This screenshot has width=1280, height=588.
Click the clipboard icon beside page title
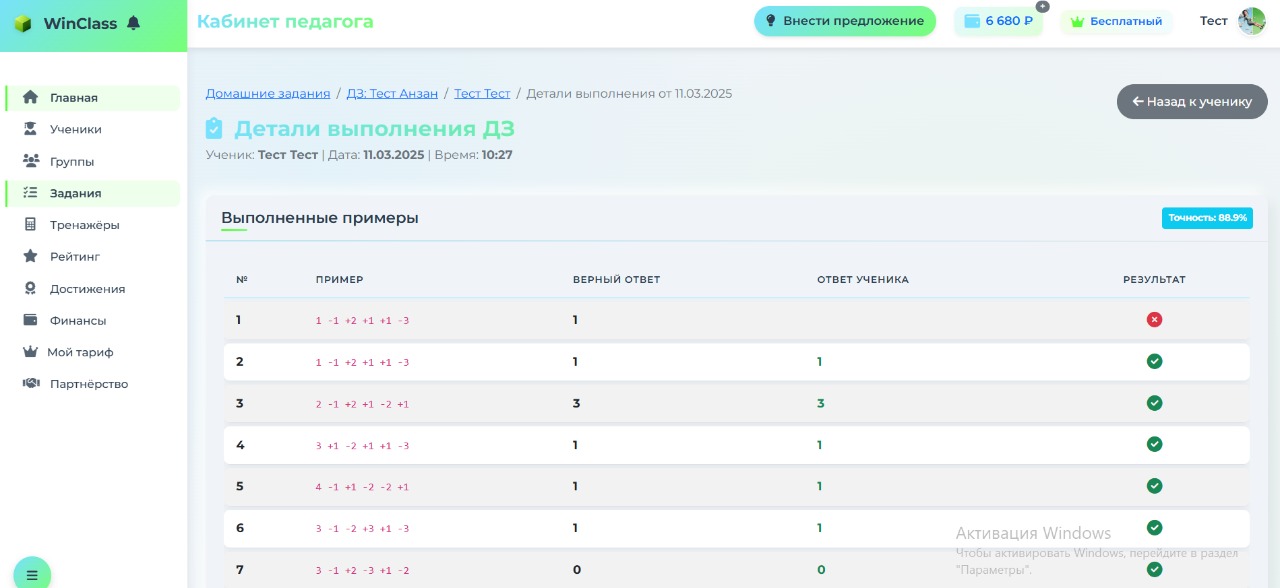click(214, 129)
